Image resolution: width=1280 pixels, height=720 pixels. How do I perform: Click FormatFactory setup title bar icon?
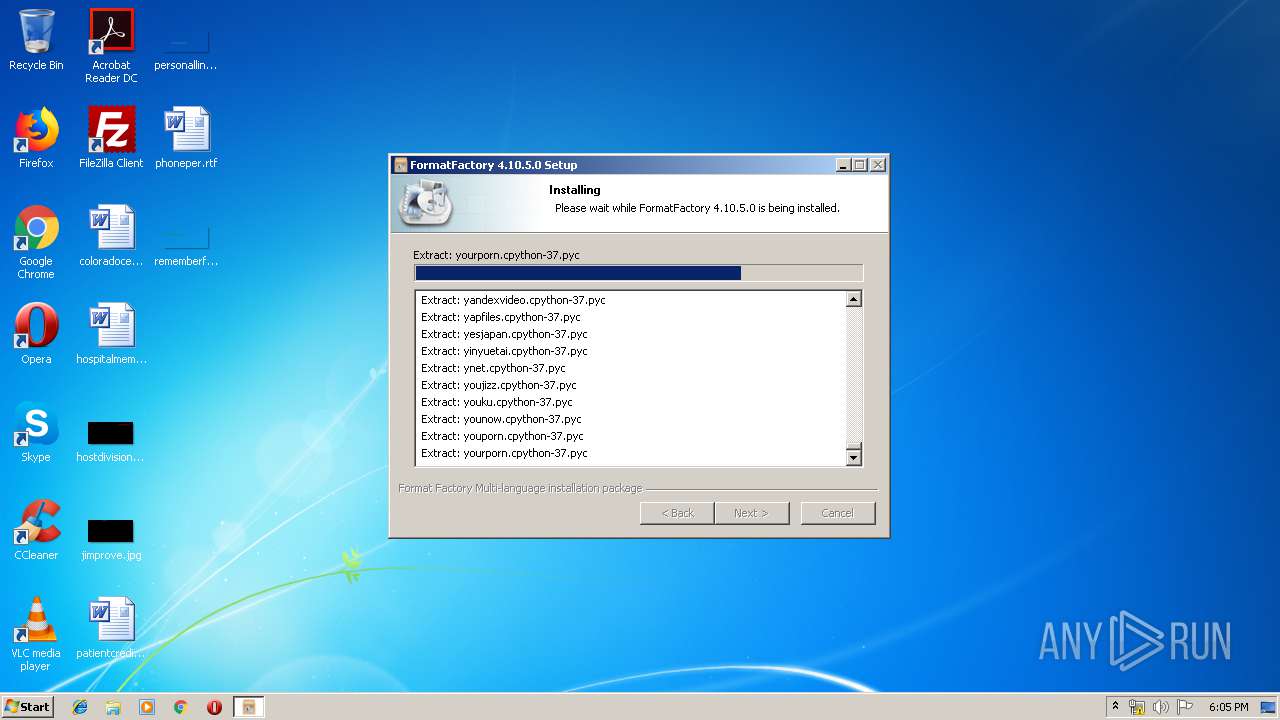point(401,165)
